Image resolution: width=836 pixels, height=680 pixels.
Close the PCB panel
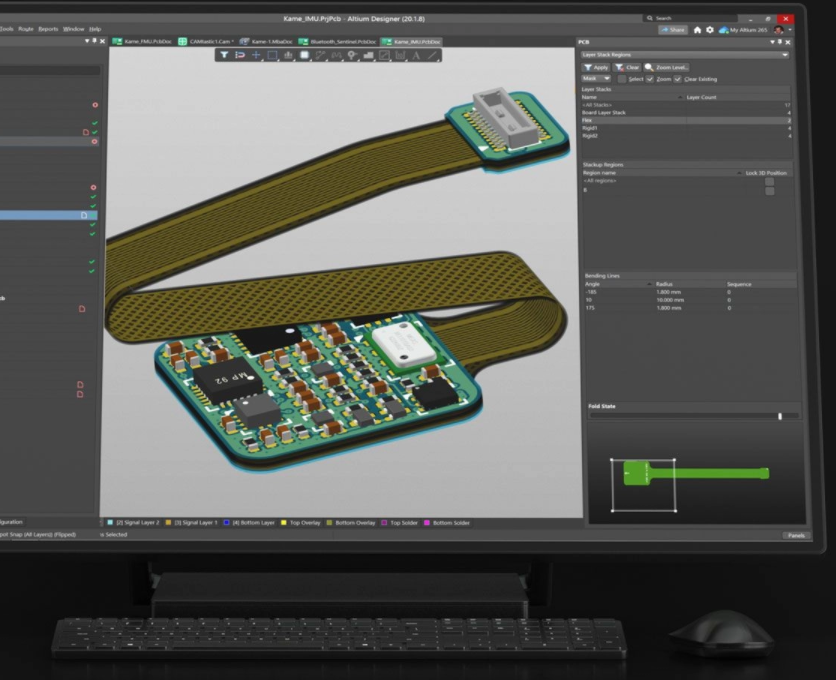787,42
